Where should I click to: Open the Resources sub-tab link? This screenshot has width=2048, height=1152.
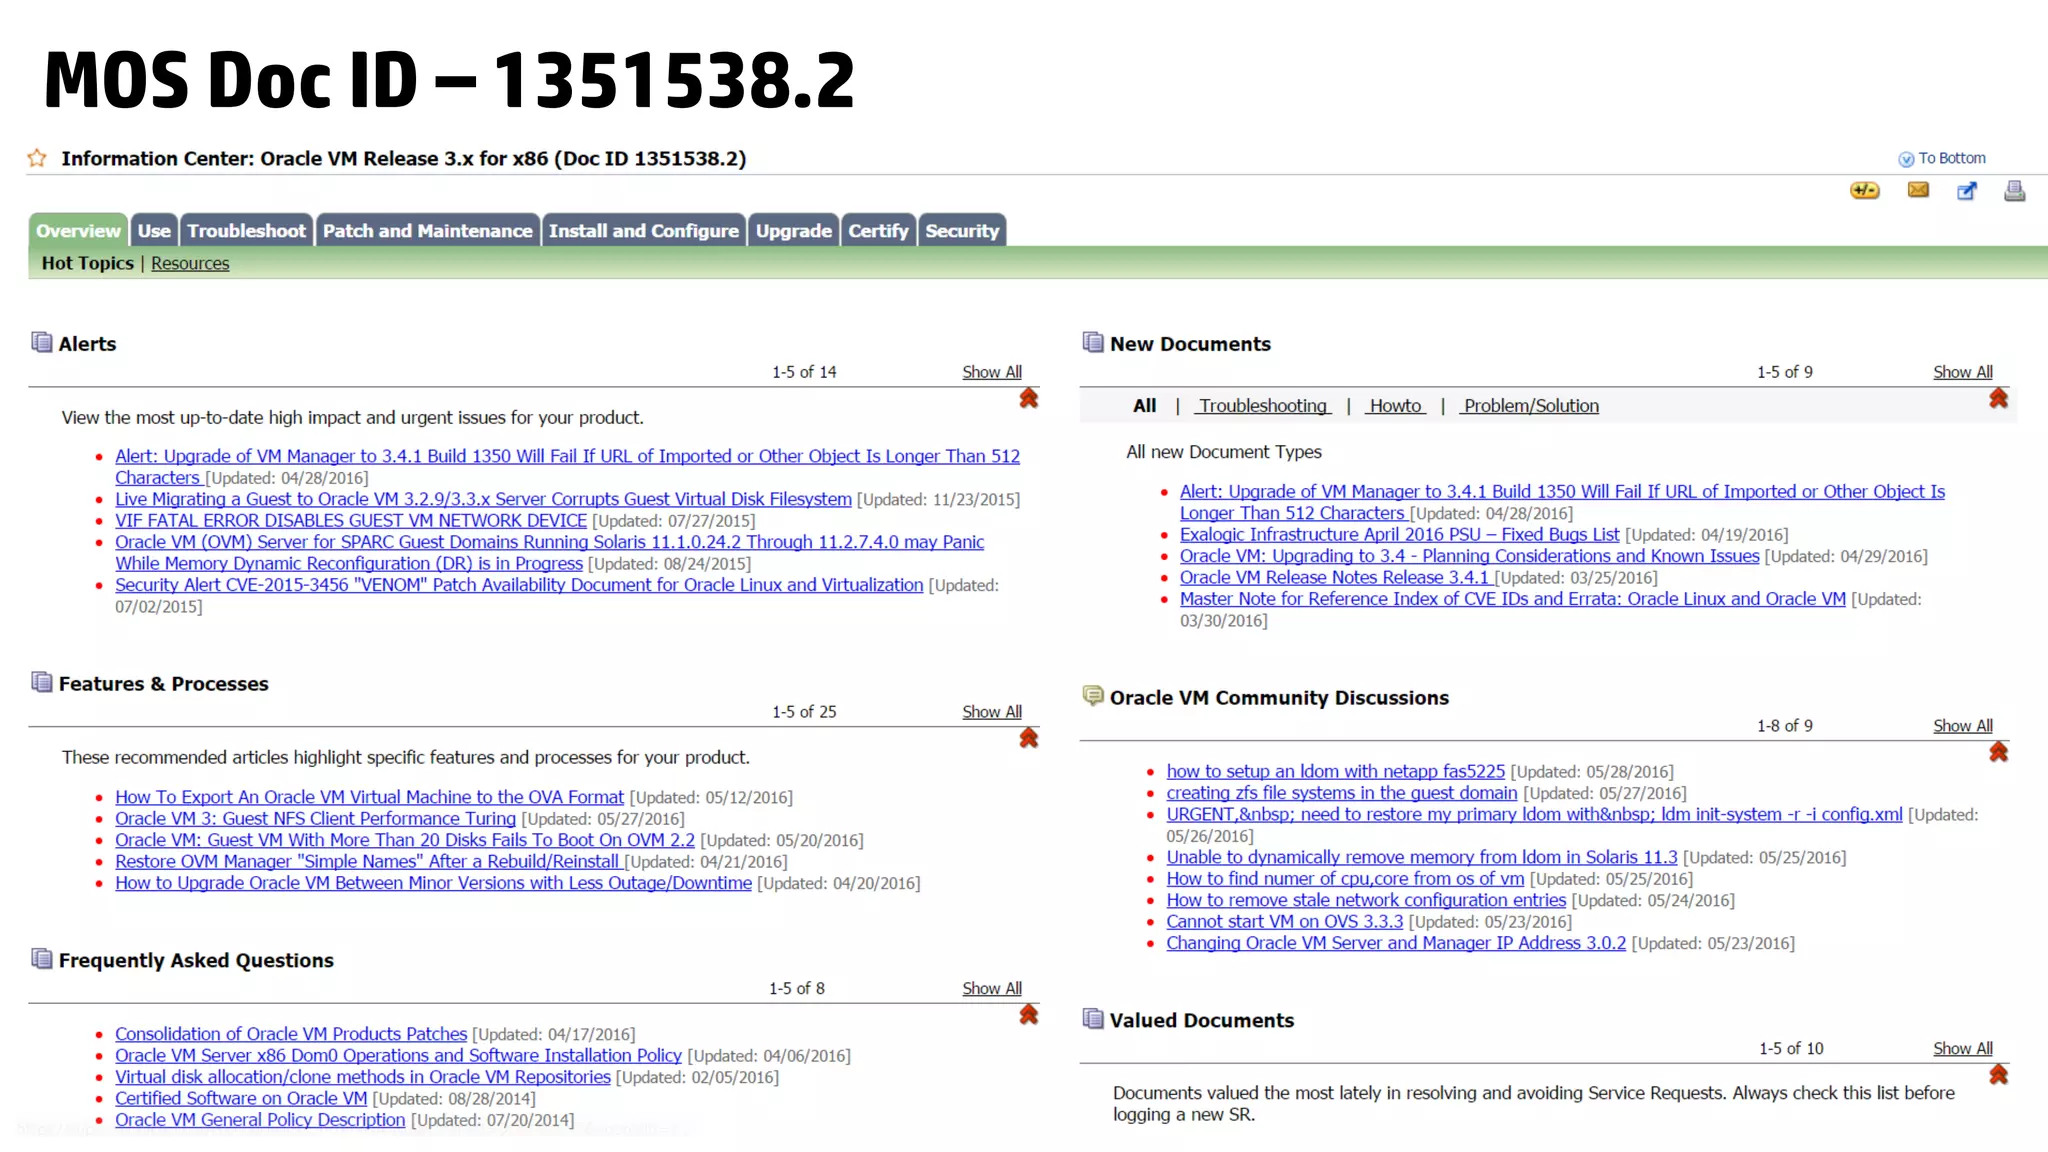click(190, 263)
